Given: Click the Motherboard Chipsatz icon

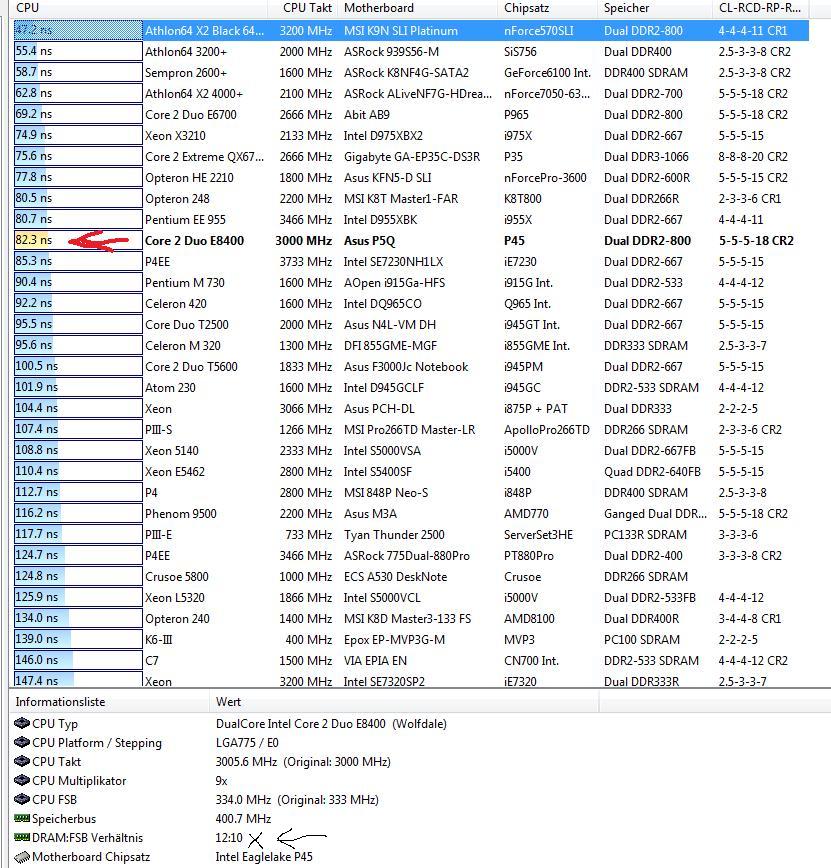Looking at the screenshot, I should 22,857.
